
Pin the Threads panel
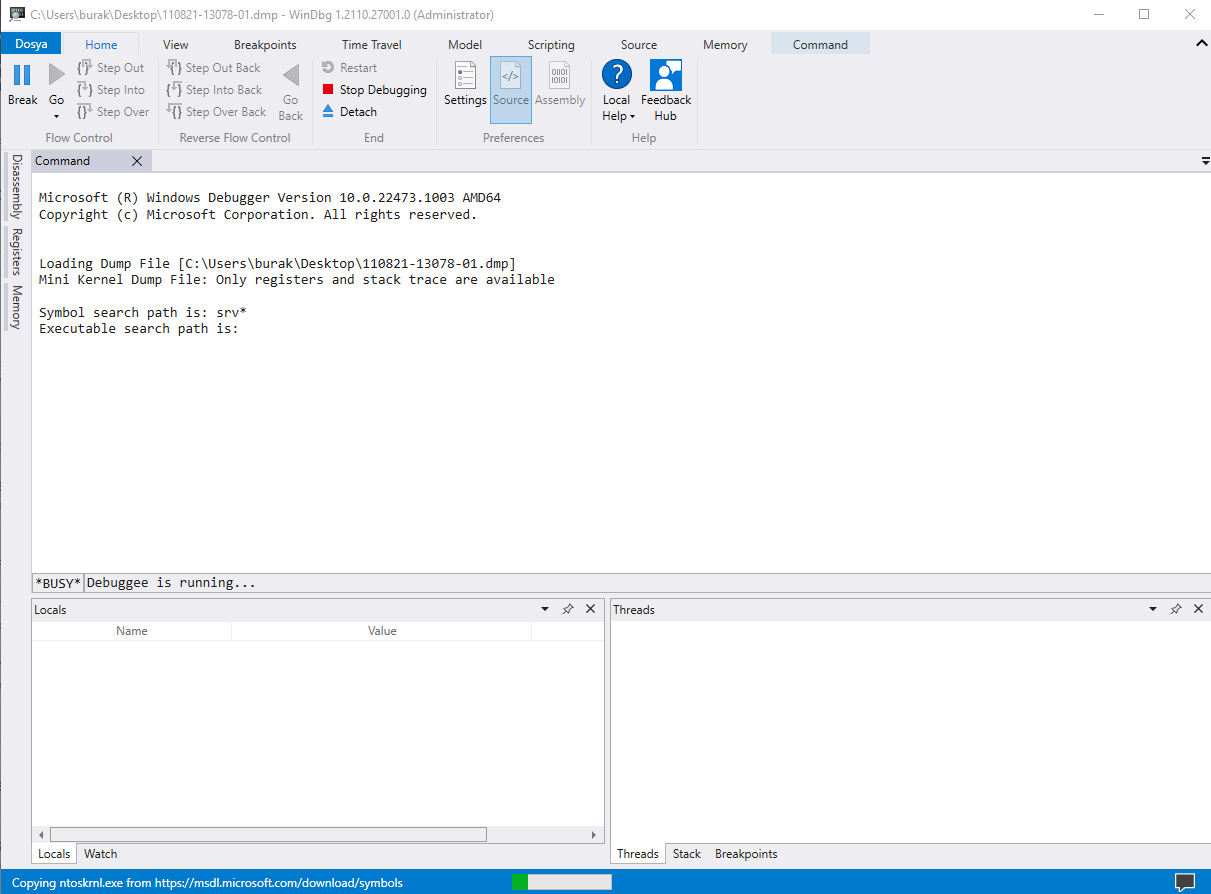(1176, 608)
